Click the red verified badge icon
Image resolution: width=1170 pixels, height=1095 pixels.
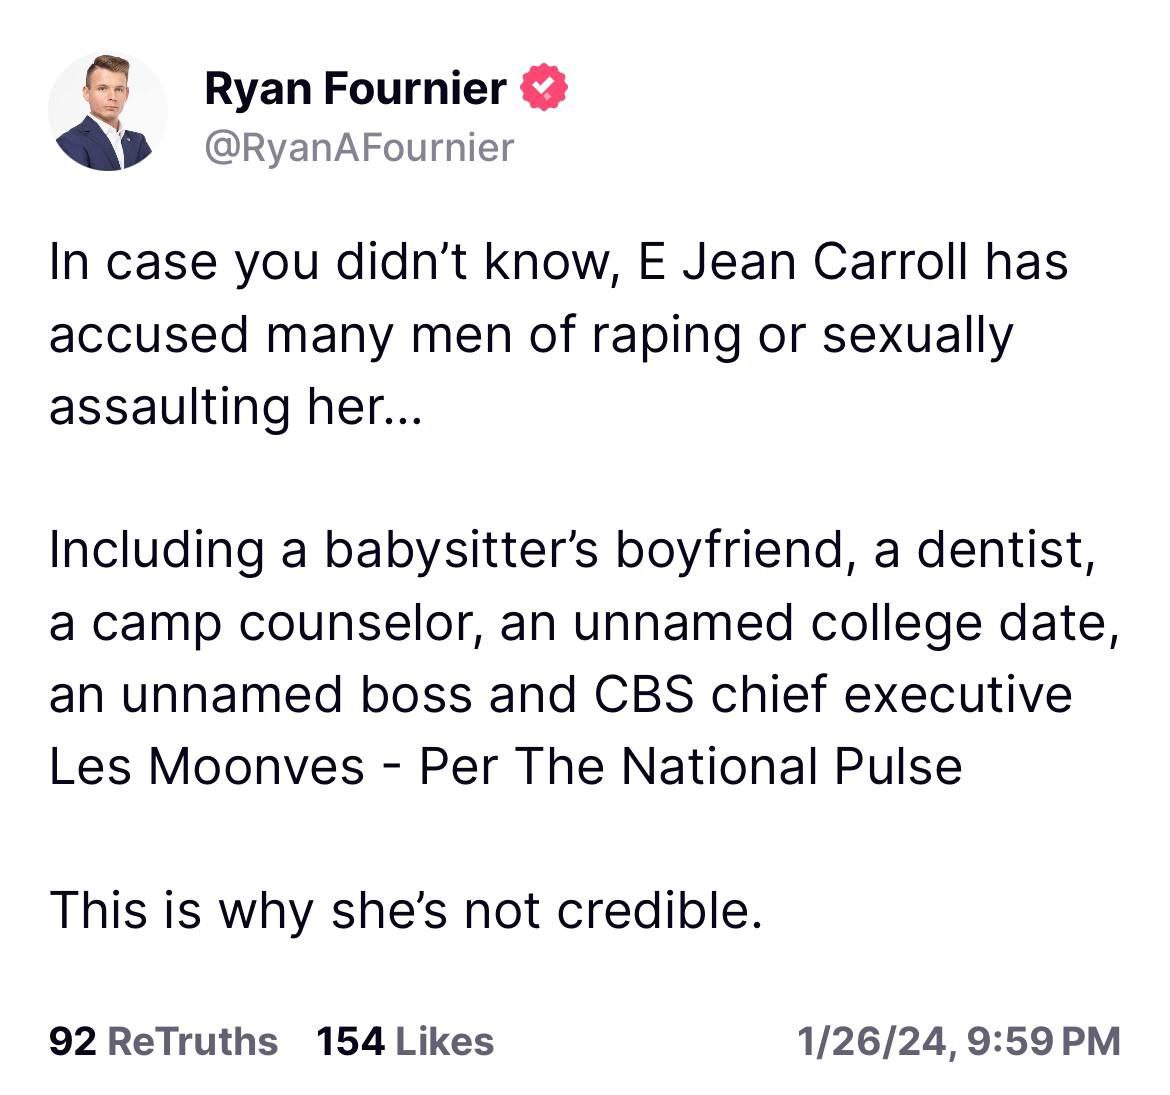[543, 87]
